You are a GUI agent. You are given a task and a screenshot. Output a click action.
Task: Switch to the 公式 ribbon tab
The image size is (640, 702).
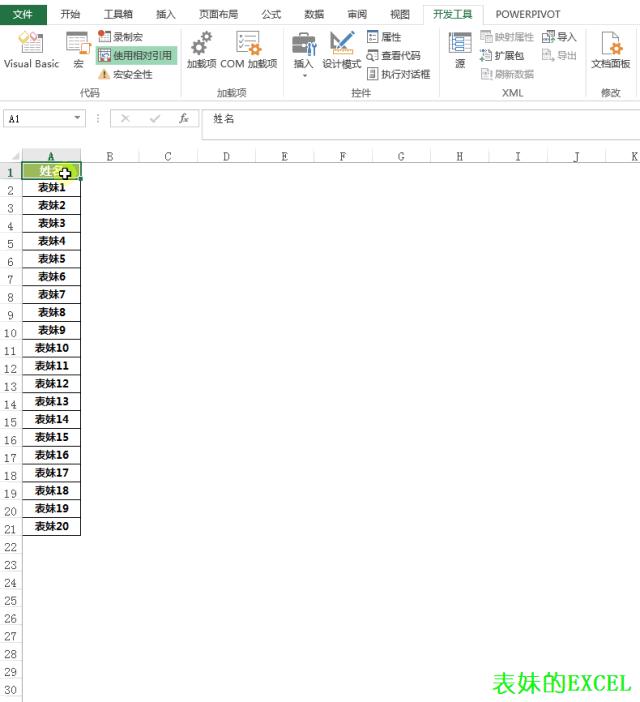271,14
